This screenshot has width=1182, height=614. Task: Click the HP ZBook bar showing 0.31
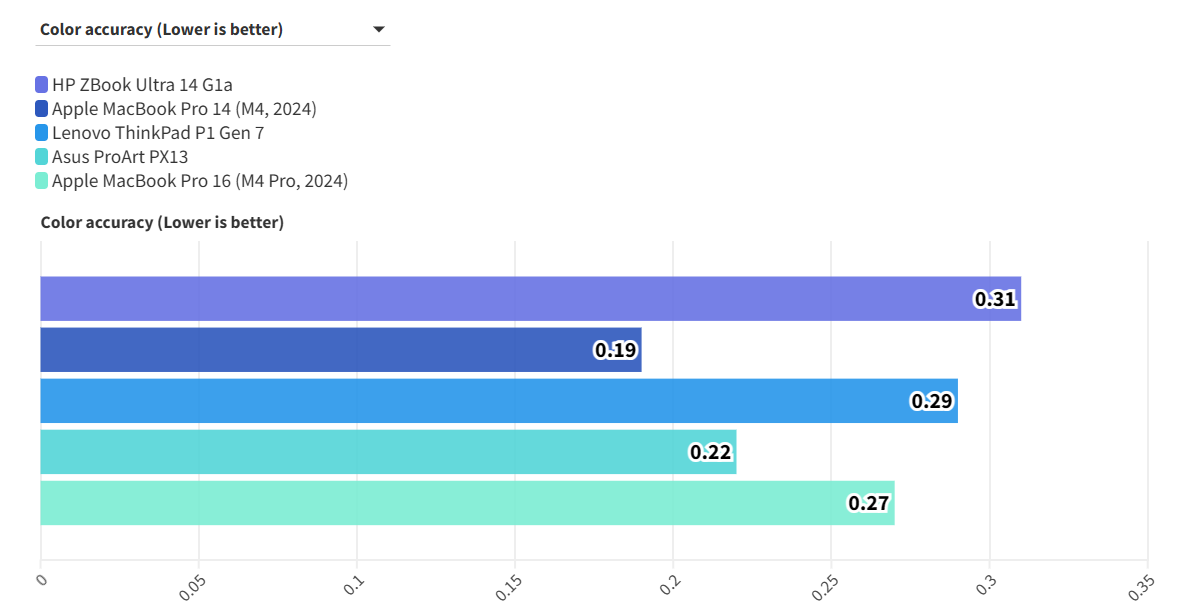click(500, 299)
